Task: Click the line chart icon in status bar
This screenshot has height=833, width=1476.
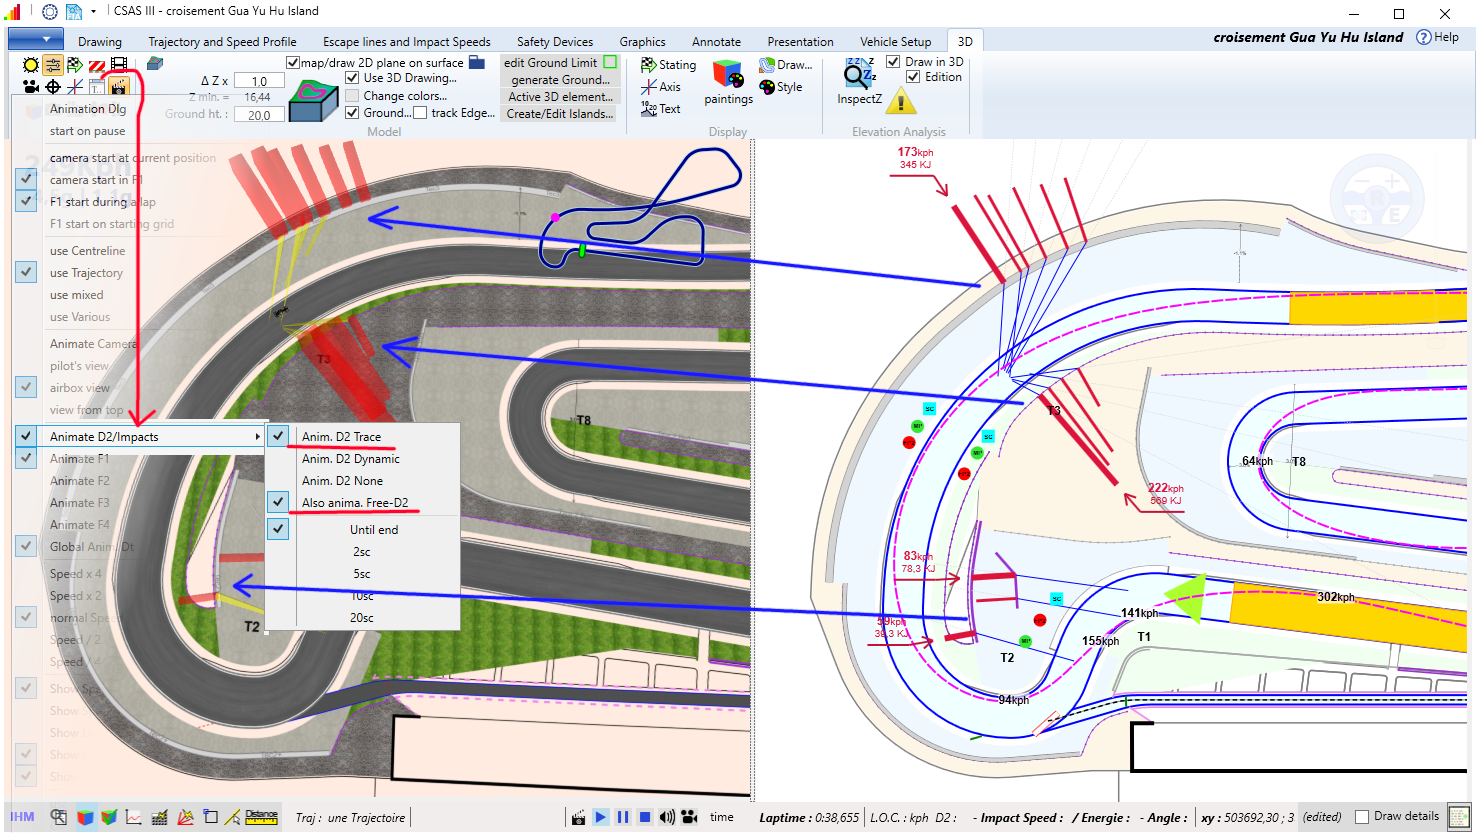Action: pyautogui.click(x=134, y=817)
